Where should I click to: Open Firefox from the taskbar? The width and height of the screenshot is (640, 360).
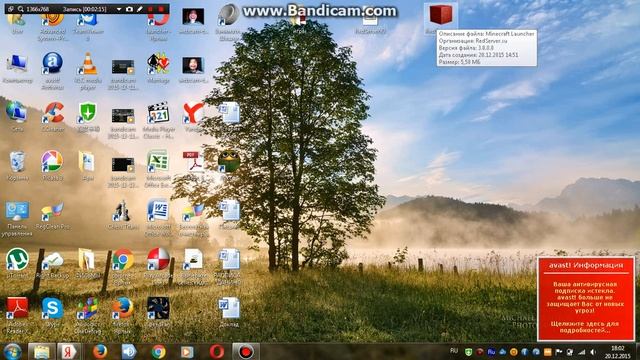[100, 351]
